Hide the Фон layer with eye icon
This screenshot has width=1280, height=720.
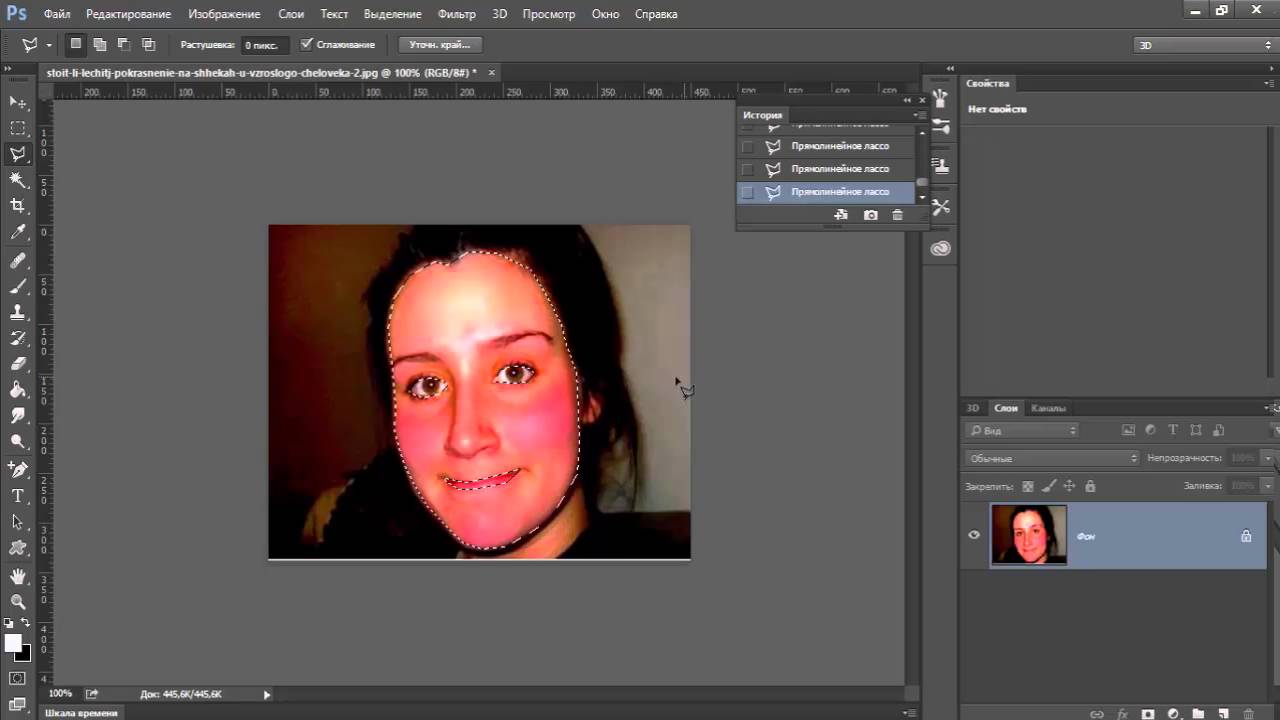pos(974,535)
